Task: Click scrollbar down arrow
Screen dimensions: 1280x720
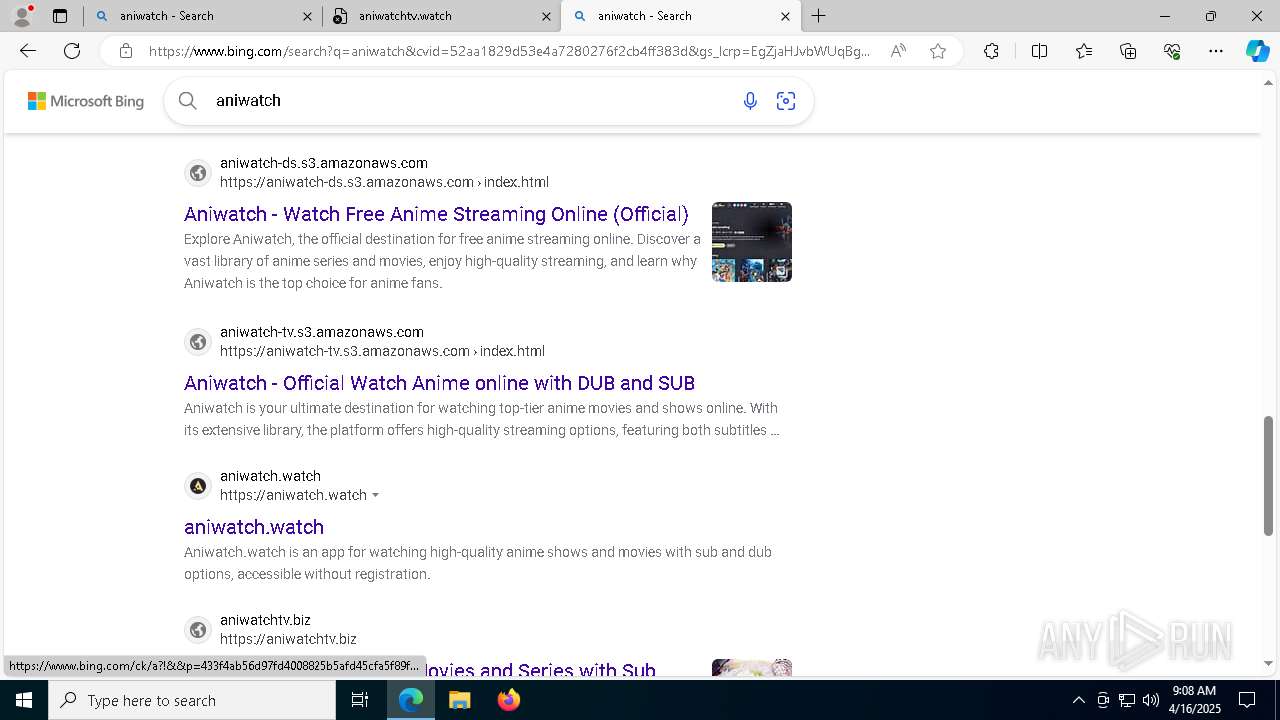Action: 1269,663
